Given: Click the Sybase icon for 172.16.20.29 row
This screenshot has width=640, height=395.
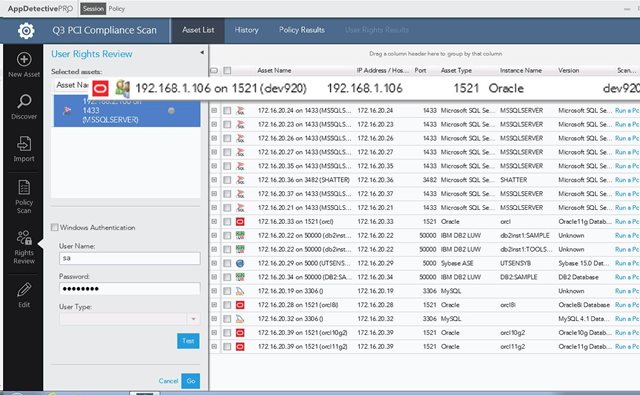Looking at the screenshot, I should point(240,263).
